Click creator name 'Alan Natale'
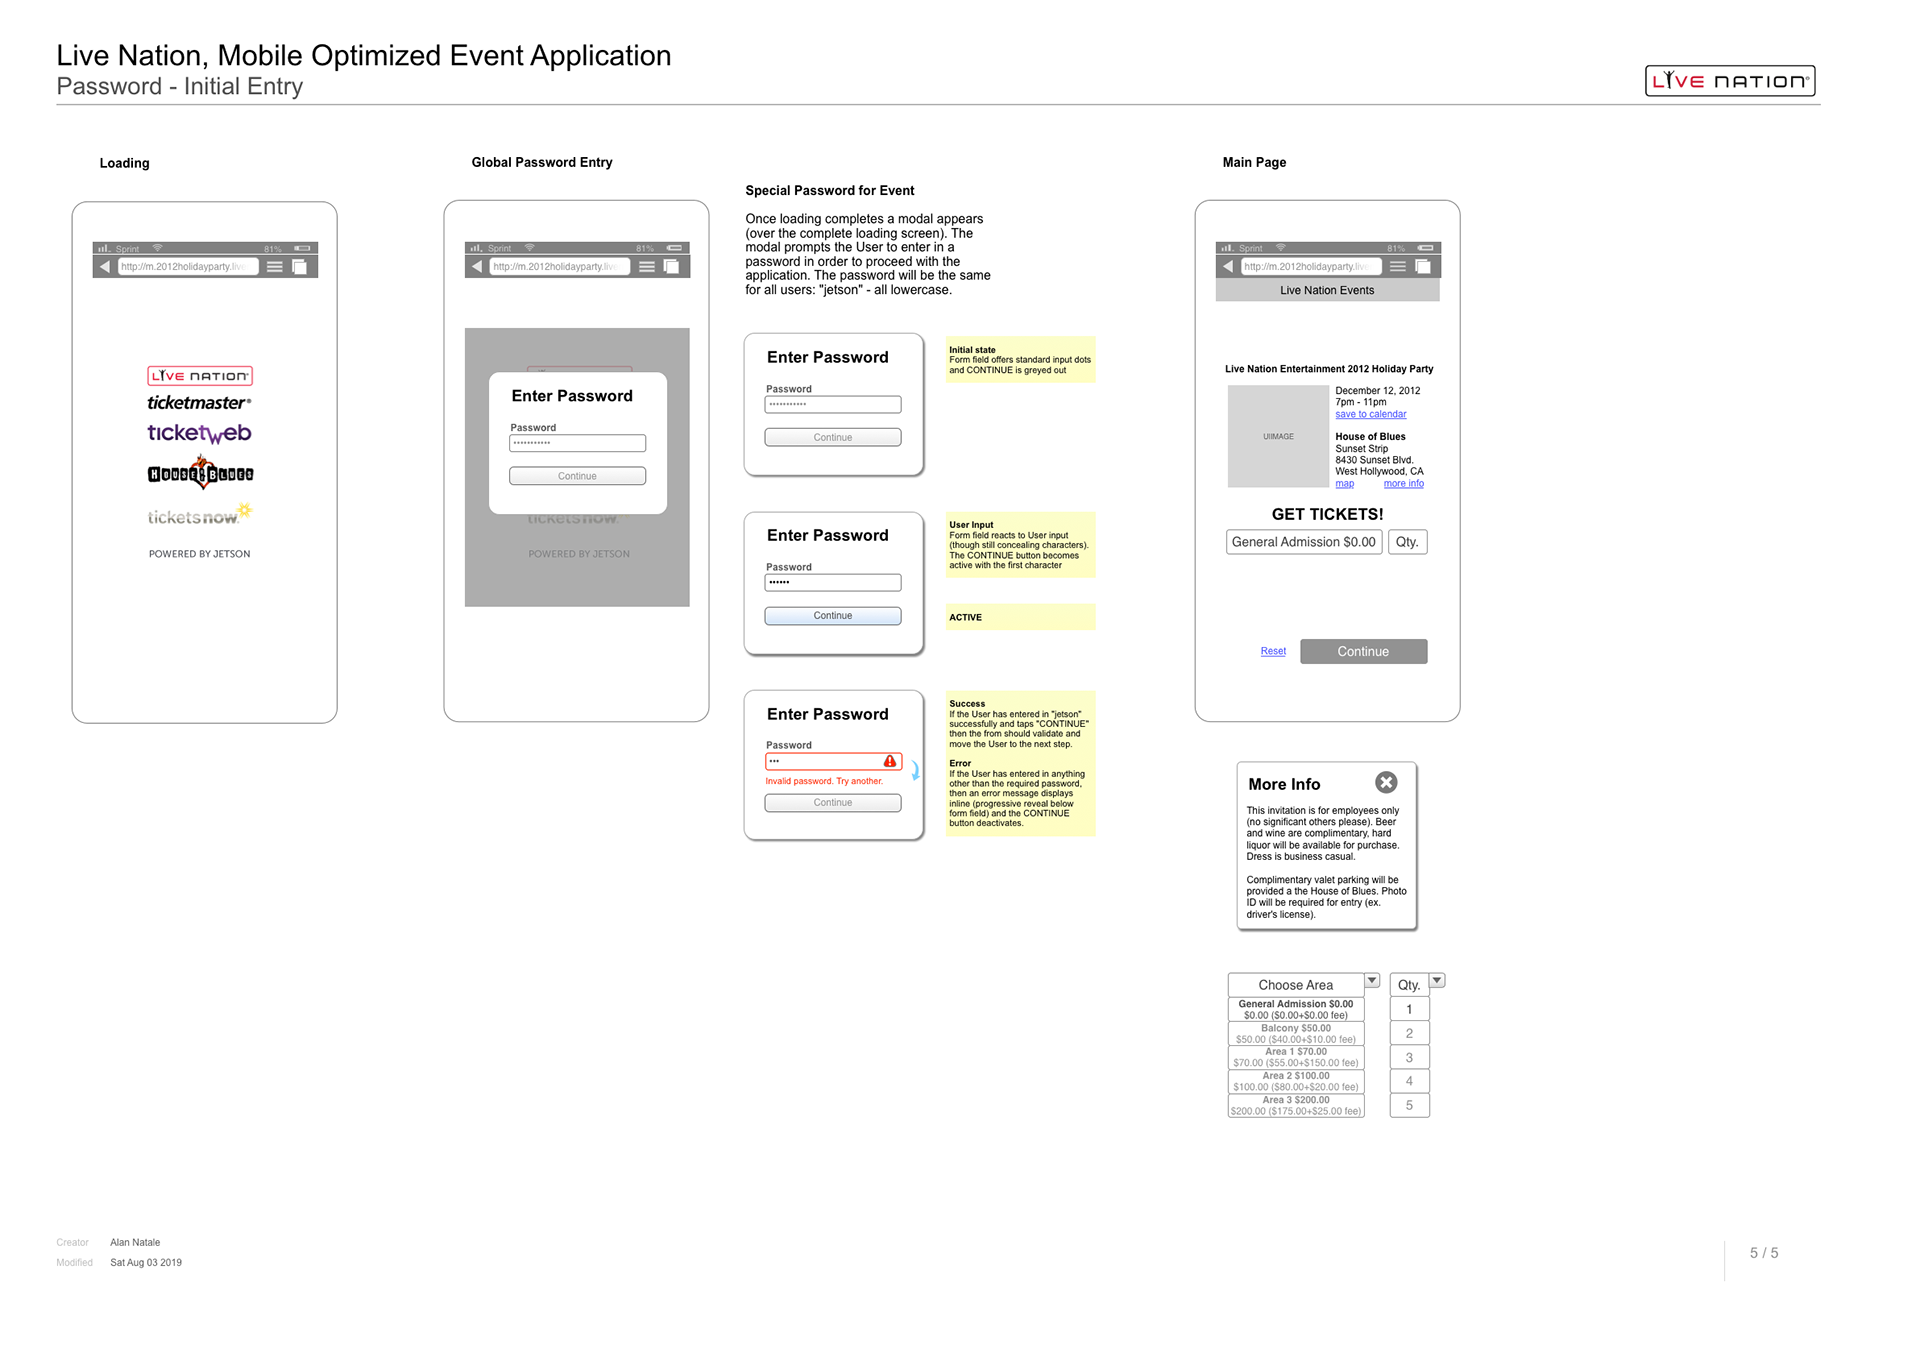Viewport: 1920px width, 1357px height. tap(135, 1243)
